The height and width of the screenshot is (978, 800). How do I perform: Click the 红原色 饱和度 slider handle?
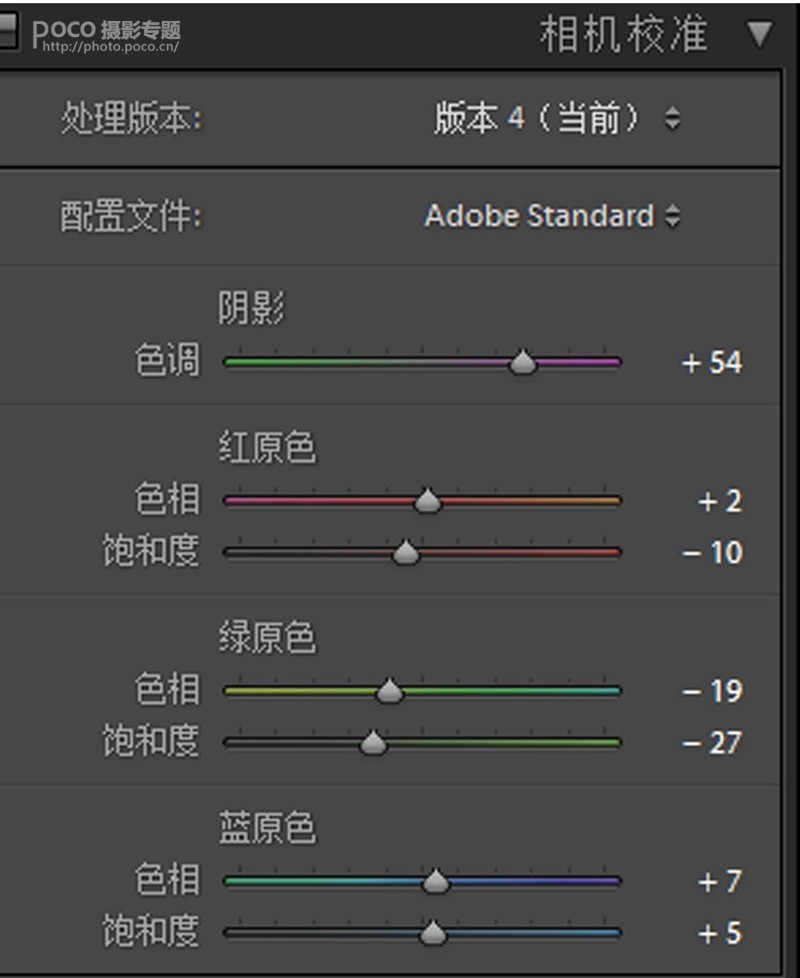point(406,552)
